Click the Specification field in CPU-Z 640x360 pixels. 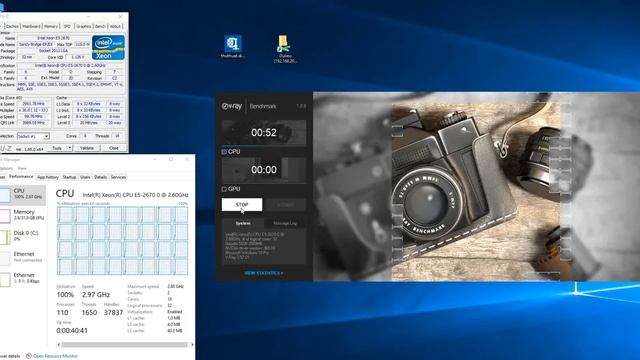(x=70, y=65)
